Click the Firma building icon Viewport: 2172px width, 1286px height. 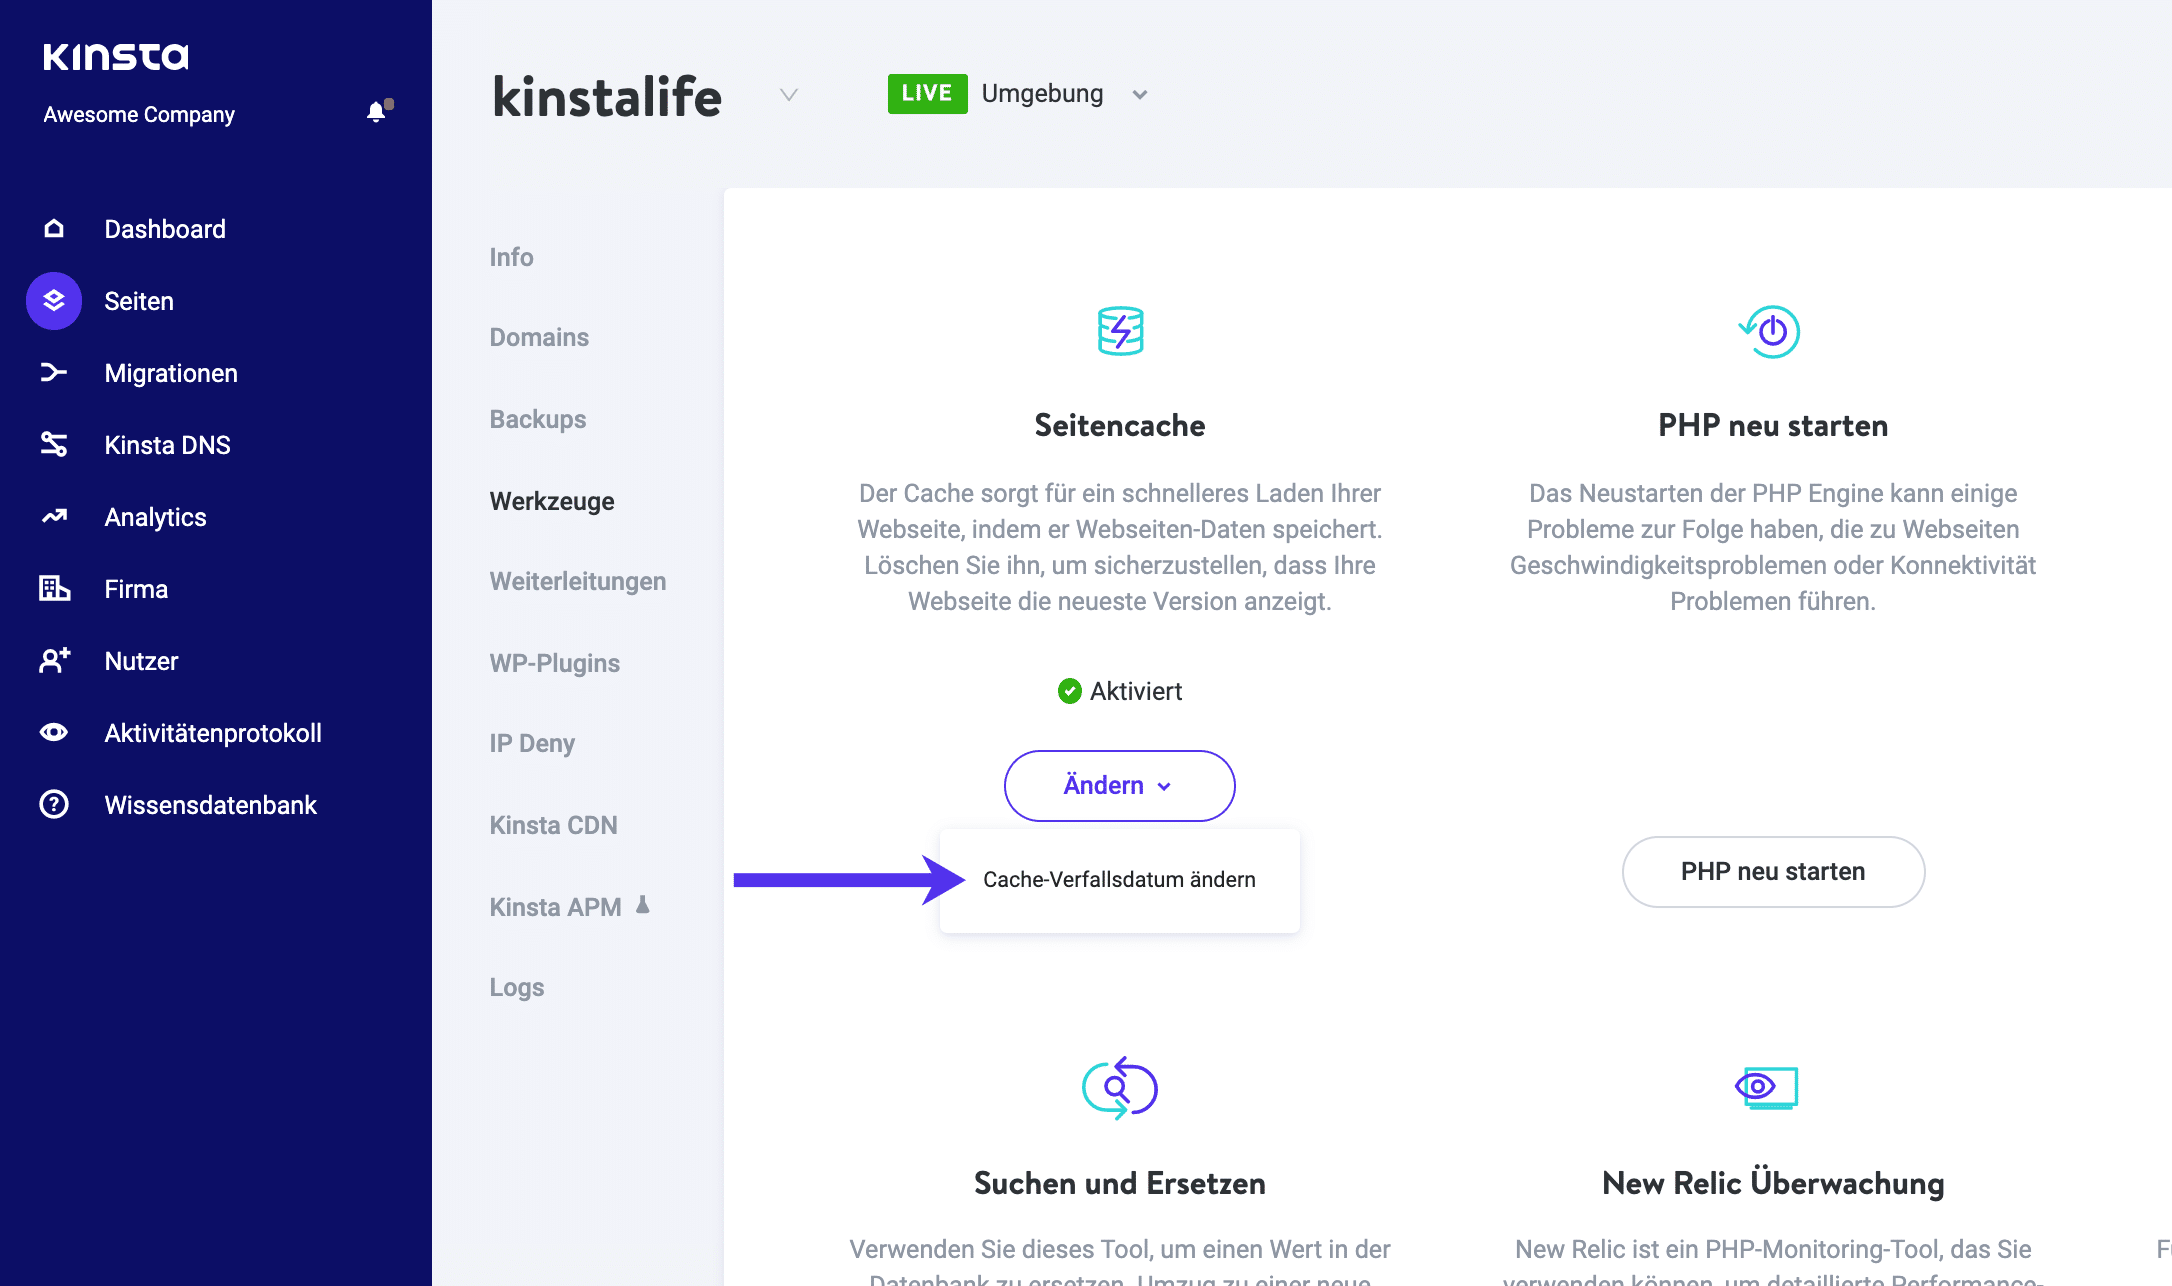click(54, 589)
